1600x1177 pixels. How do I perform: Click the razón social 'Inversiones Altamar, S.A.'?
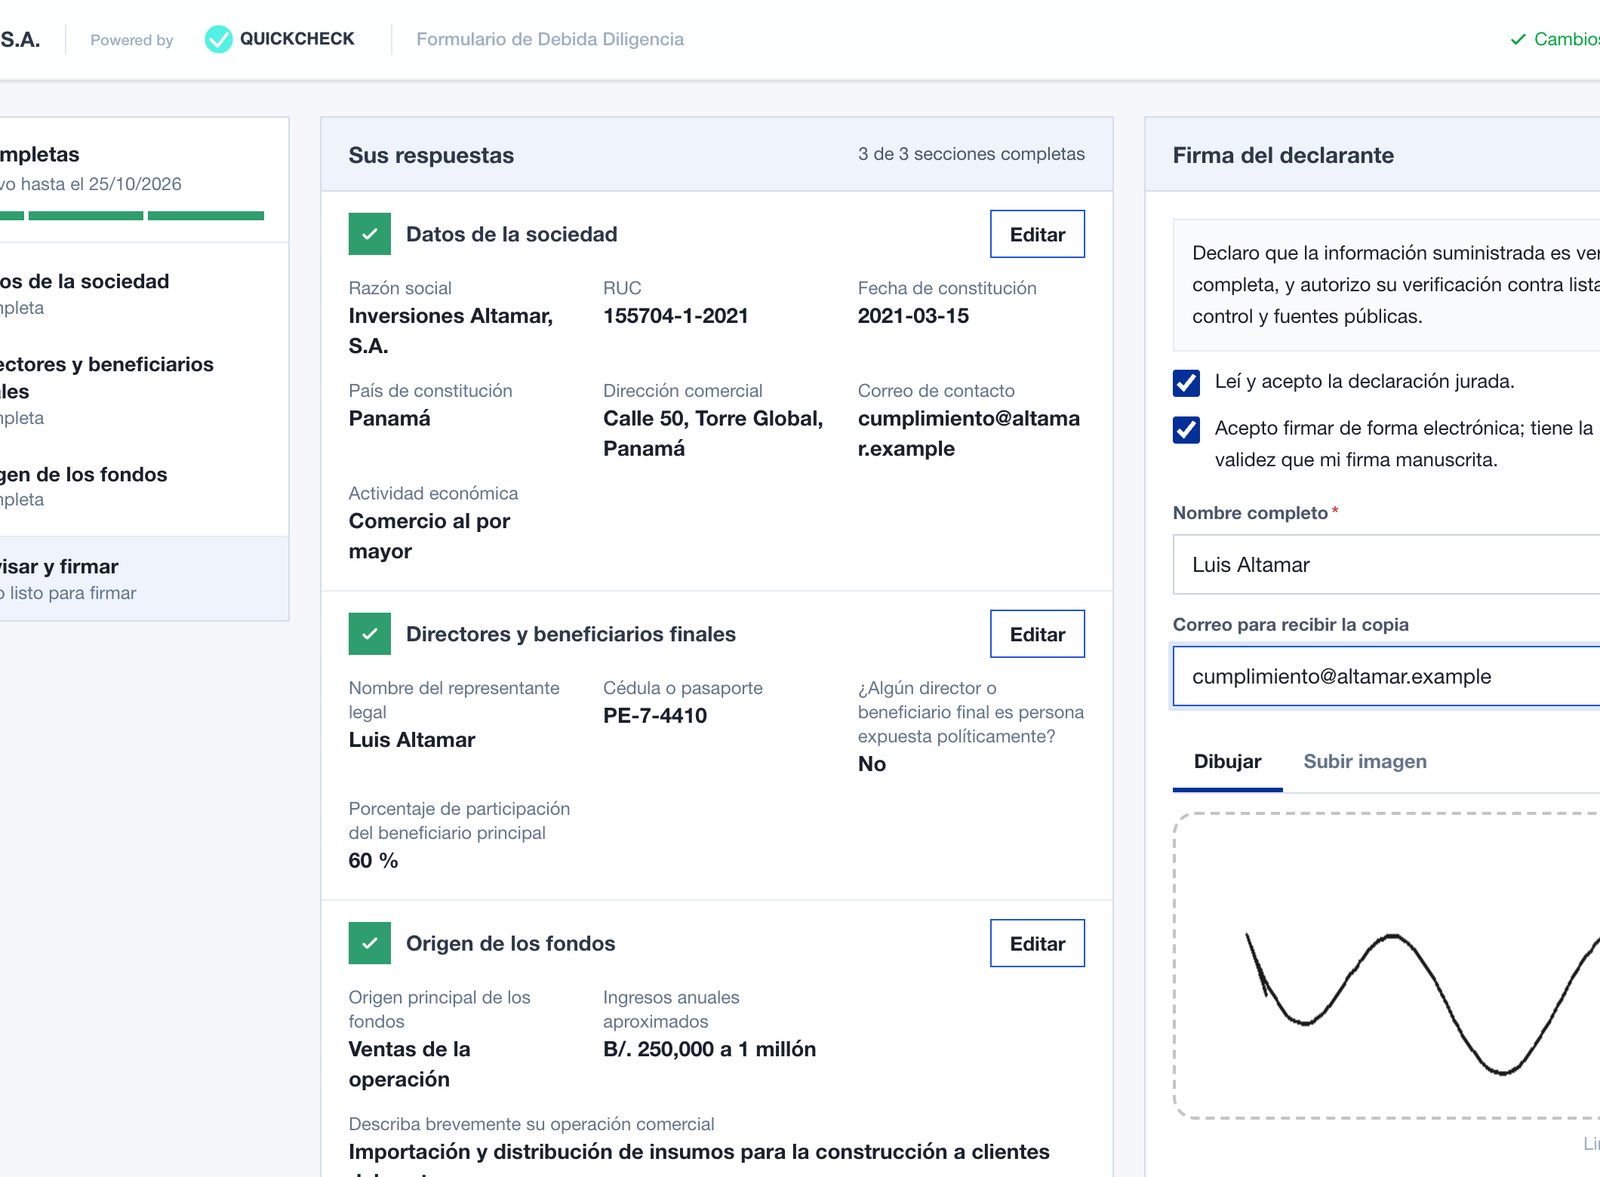click(451, 331)
